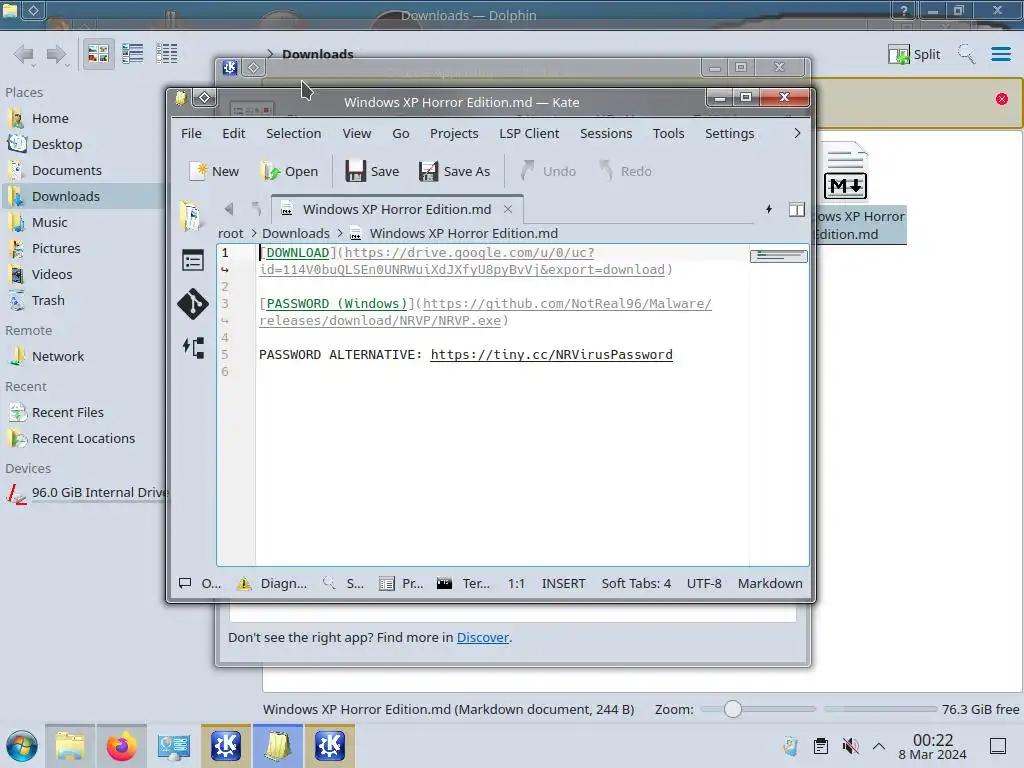Image resolution: width=1024 pixels, height=768 pixels.
Task: Click the Kate title bar application icon
Action: [180, 98]
